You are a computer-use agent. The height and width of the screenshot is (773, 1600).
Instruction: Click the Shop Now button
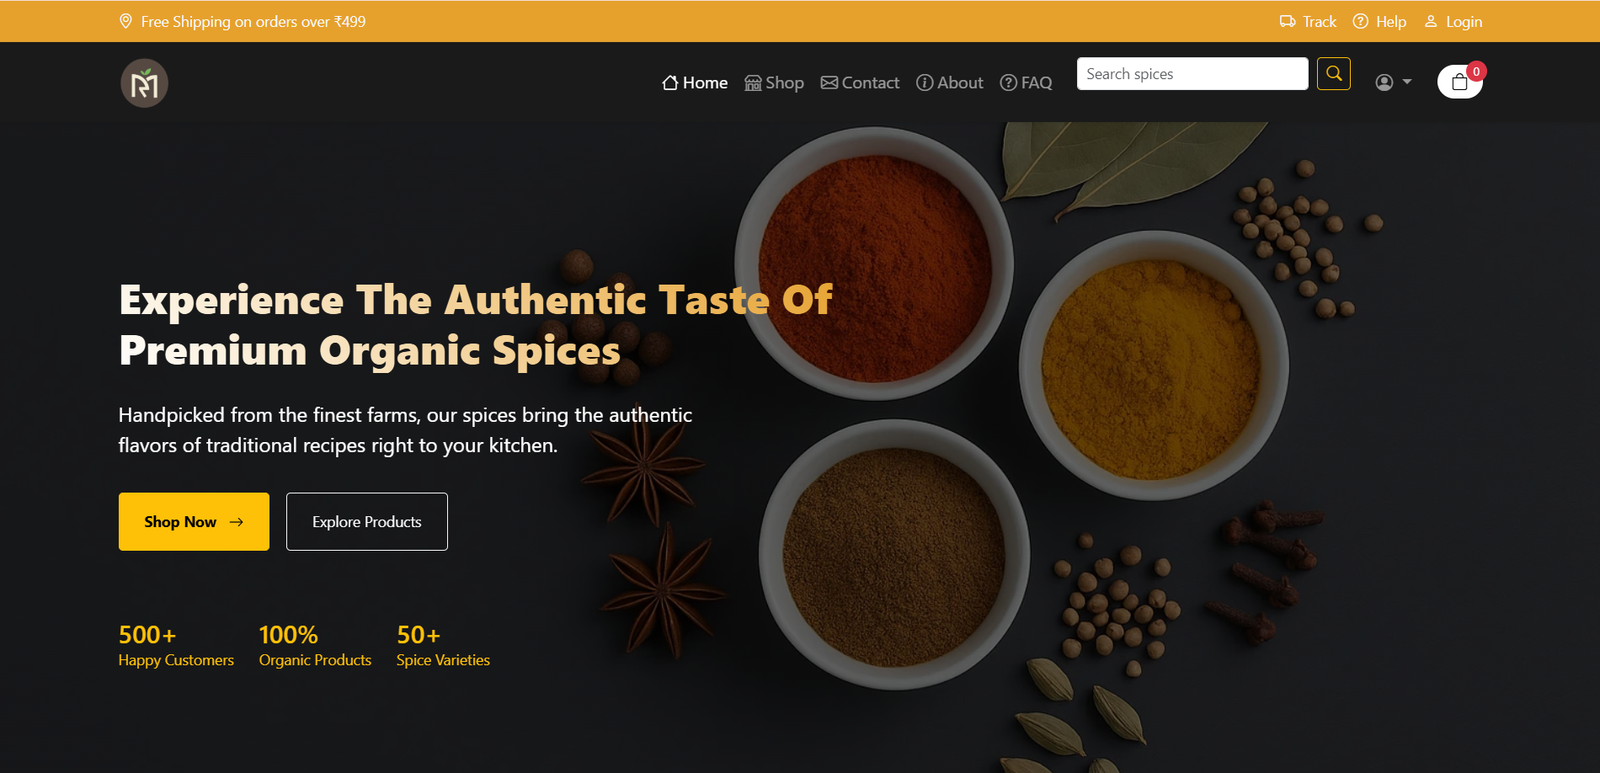pos(194,521)
